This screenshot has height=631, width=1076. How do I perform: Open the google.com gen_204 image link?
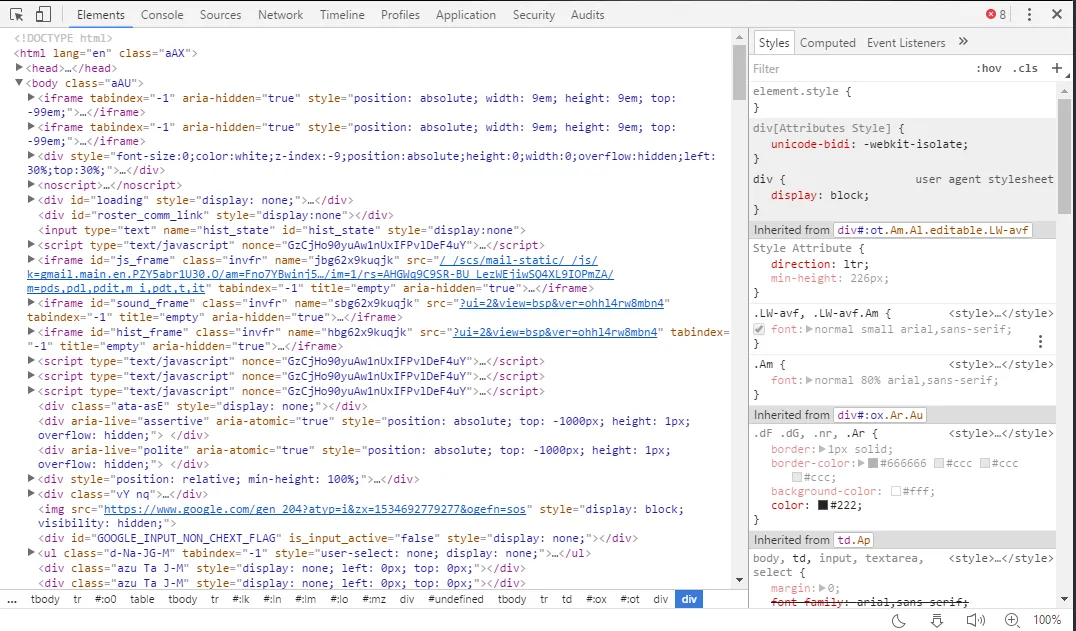314,509
